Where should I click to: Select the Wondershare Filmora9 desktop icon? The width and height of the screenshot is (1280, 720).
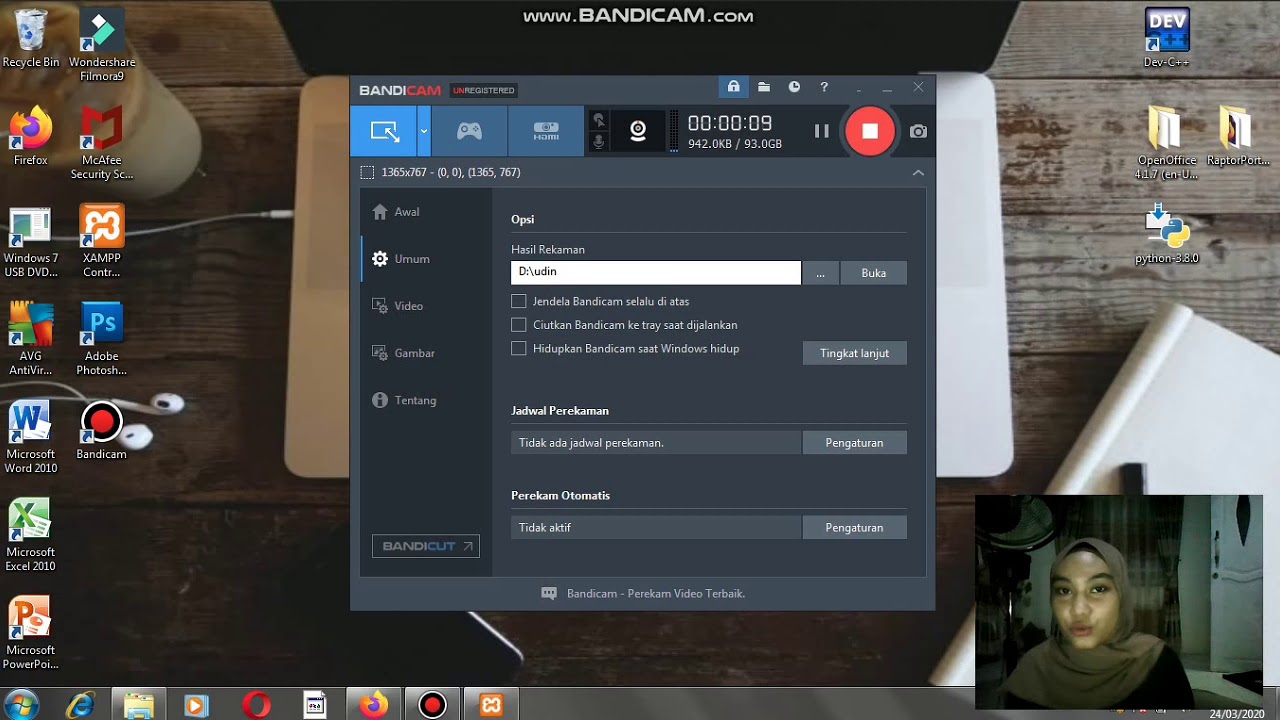click(x=102, y=46)
